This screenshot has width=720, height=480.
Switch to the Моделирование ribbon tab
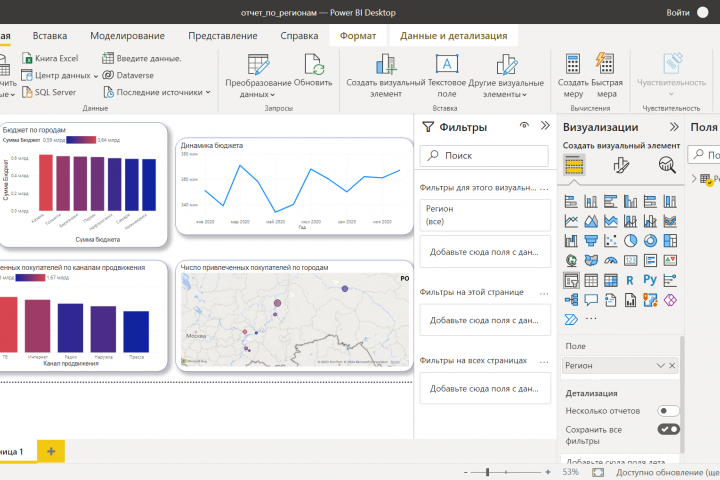(127, 36)
